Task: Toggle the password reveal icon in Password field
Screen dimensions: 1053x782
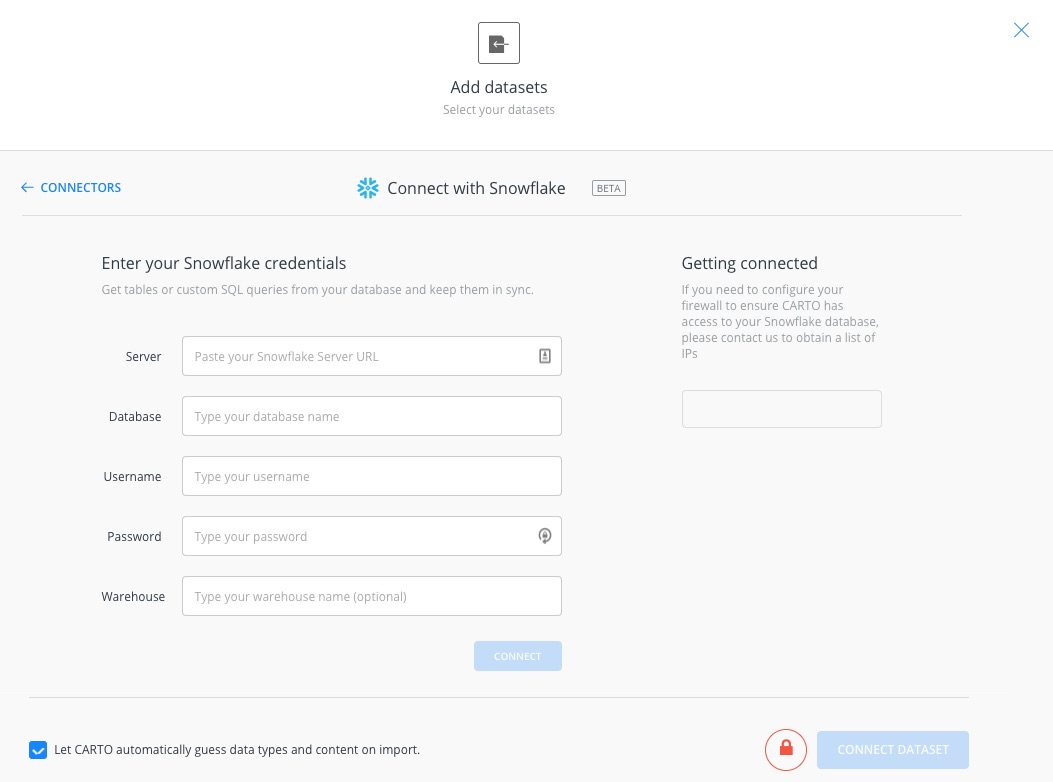Action: pos(544,536)
